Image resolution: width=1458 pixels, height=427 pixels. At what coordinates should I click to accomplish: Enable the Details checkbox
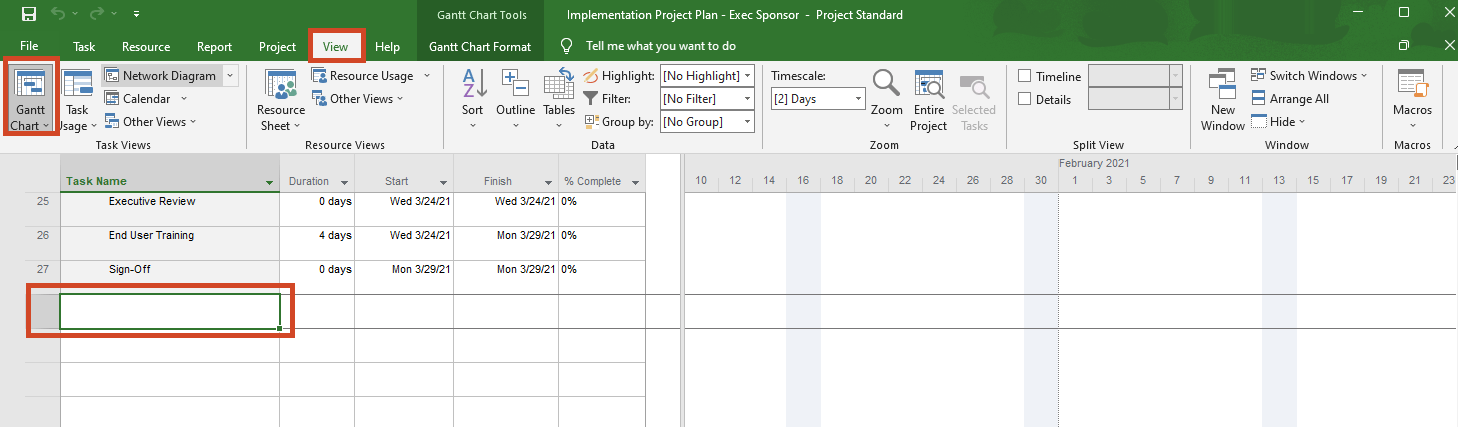coord(1025,99)
